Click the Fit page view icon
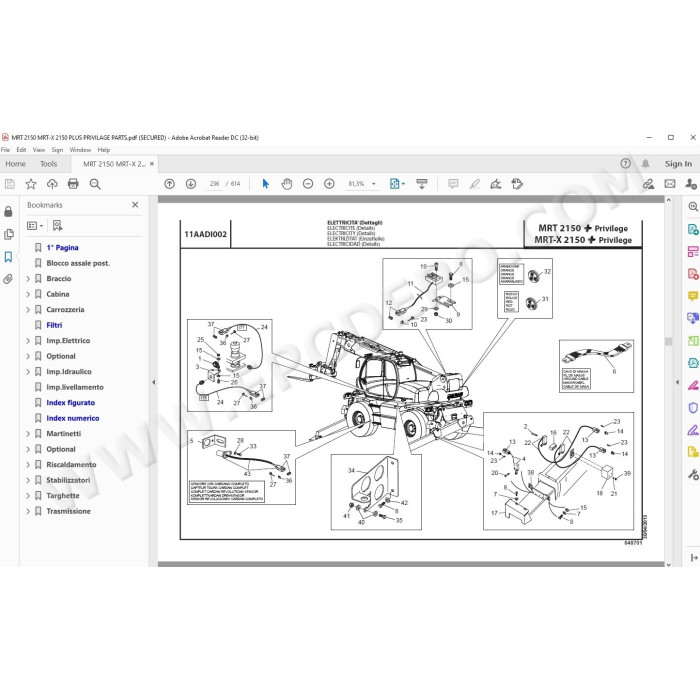 395,184
